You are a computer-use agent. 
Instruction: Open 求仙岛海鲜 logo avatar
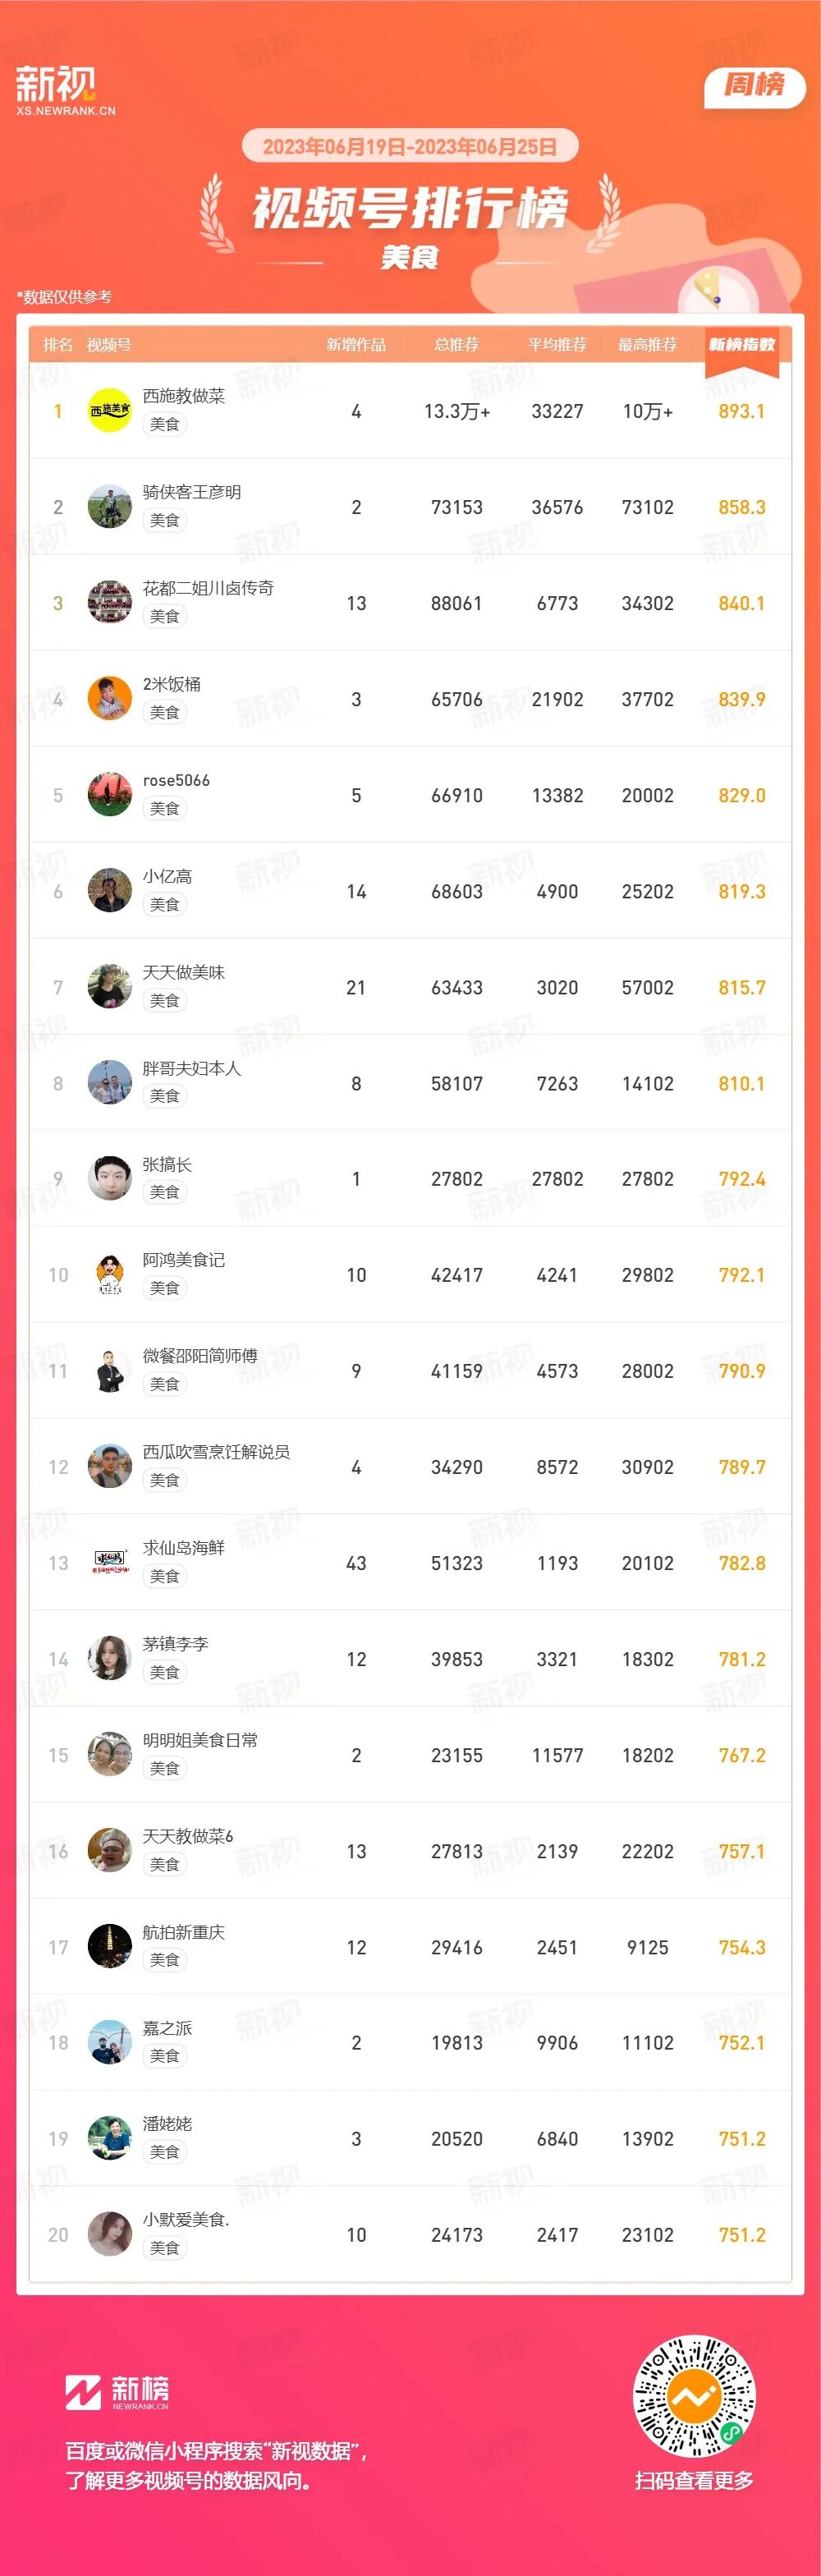pos(110,1562)
